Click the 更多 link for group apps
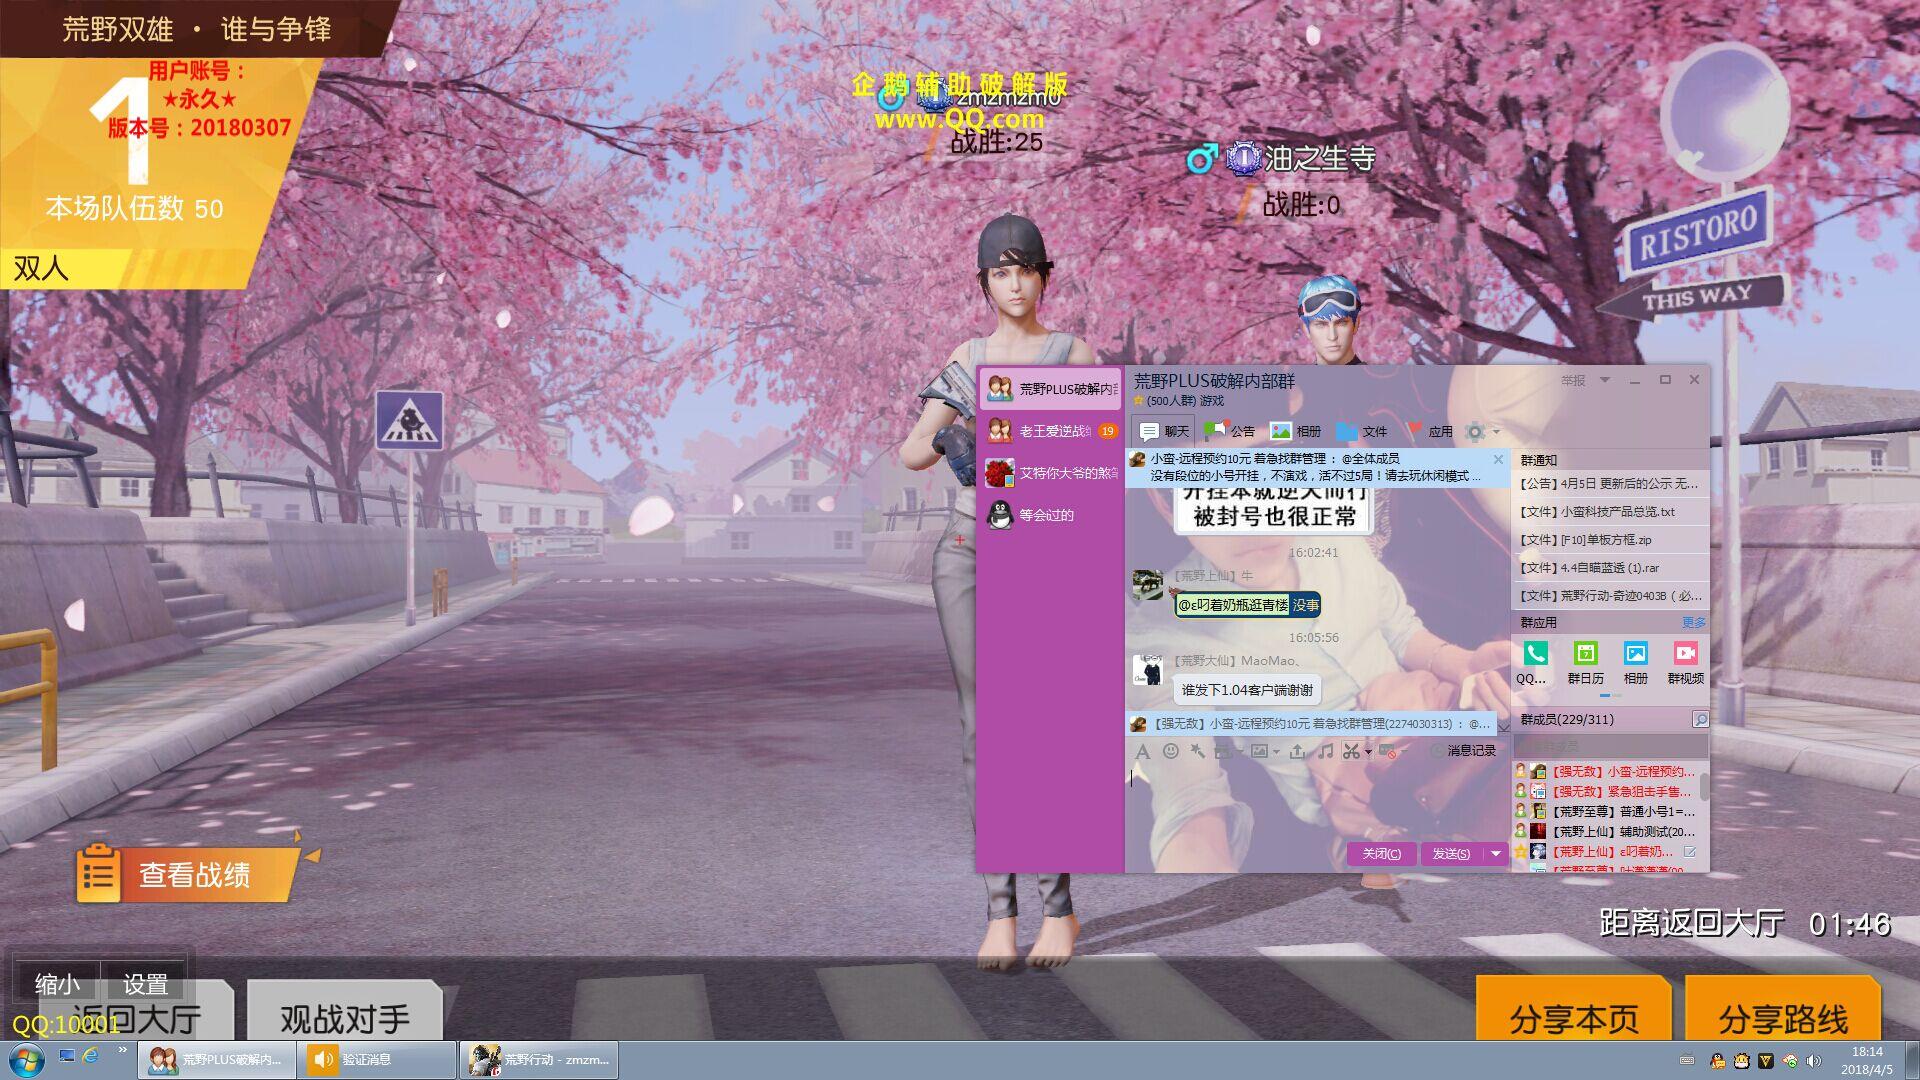The height and width of the screenshot is (1080, 1920). (1693, 622)
